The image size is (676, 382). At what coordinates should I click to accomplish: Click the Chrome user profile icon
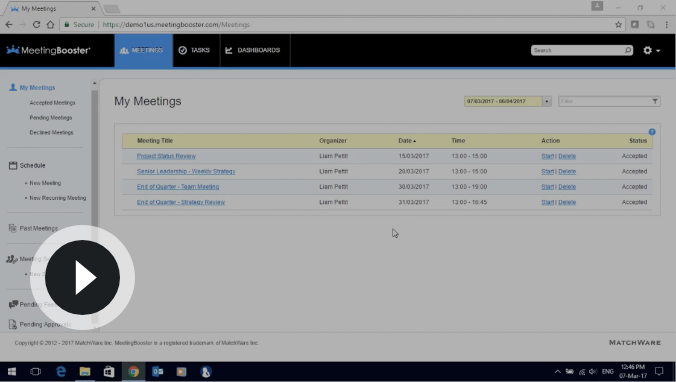click(x=597, y=6)
